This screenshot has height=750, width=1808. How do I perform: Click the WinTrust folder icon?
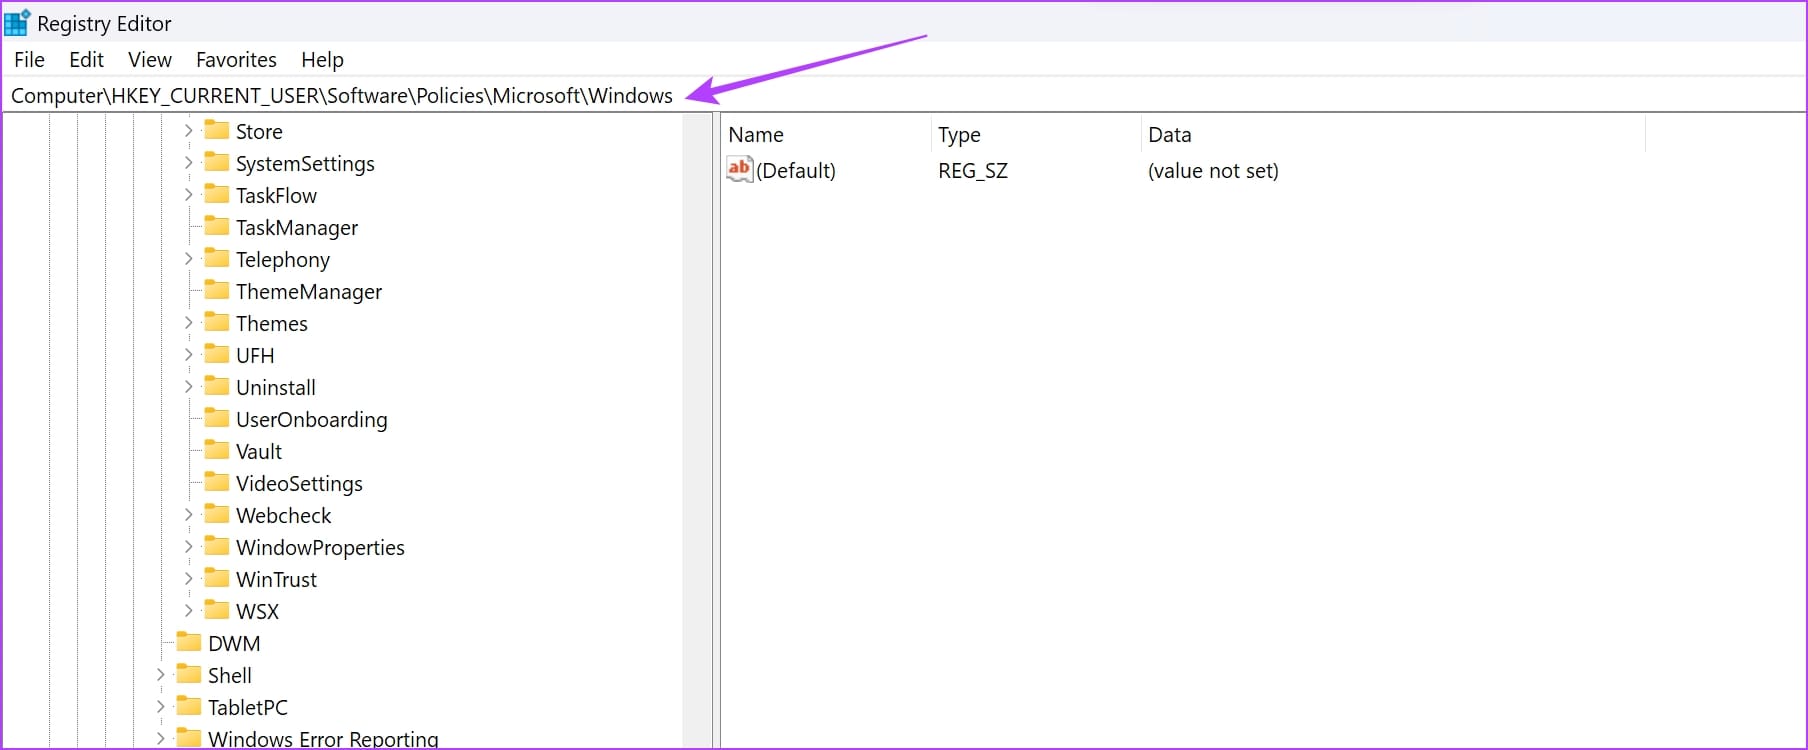point(217,578)
